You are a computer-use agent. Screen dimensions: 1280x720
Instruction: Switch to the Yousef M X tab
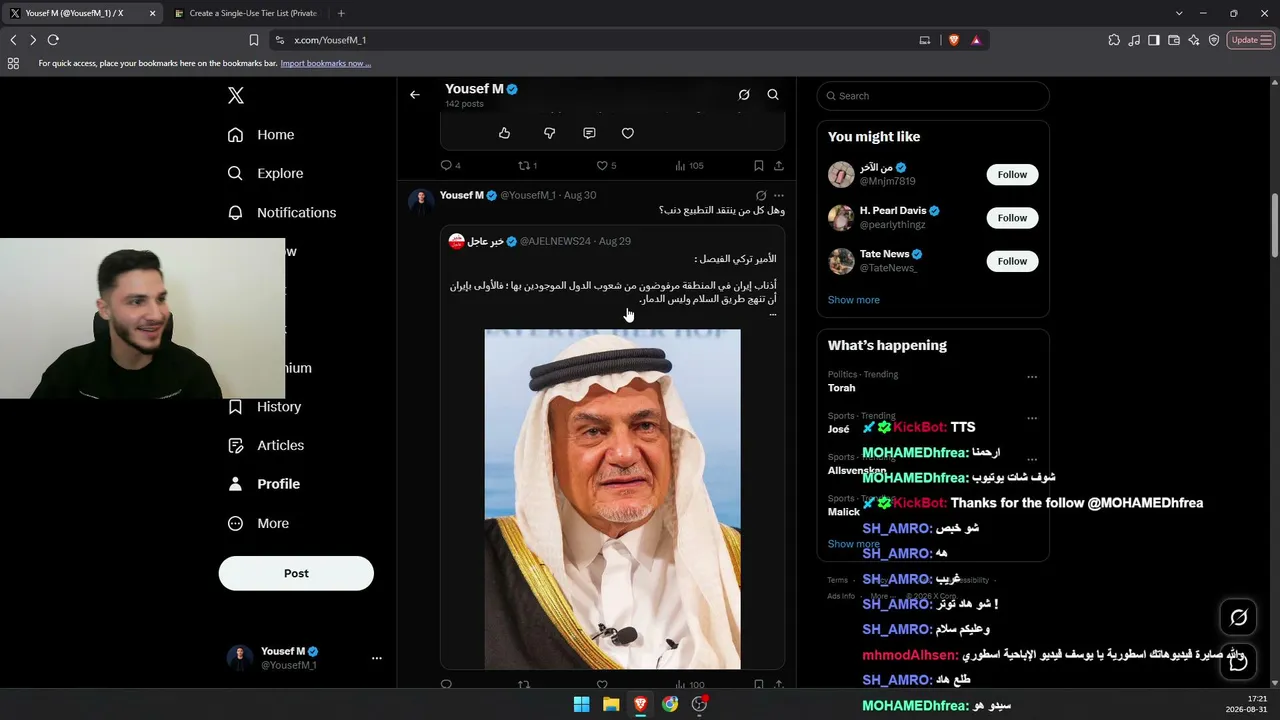click(x=83, y=13)
